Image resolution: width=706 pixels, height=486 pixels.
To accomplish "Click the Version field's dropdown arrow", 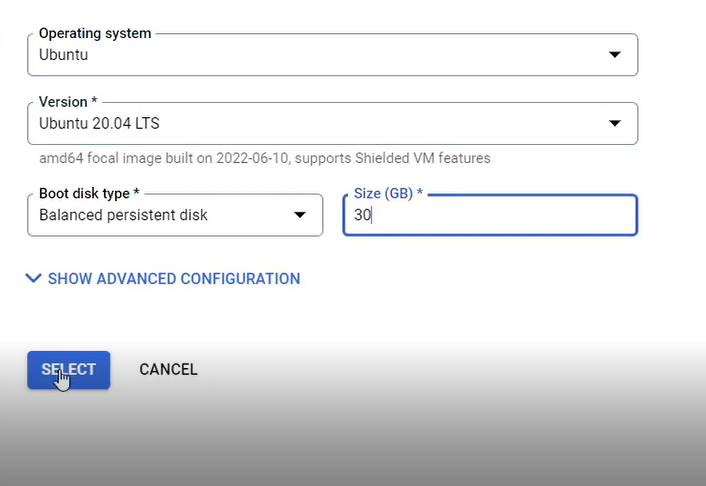I will [615, 123].
